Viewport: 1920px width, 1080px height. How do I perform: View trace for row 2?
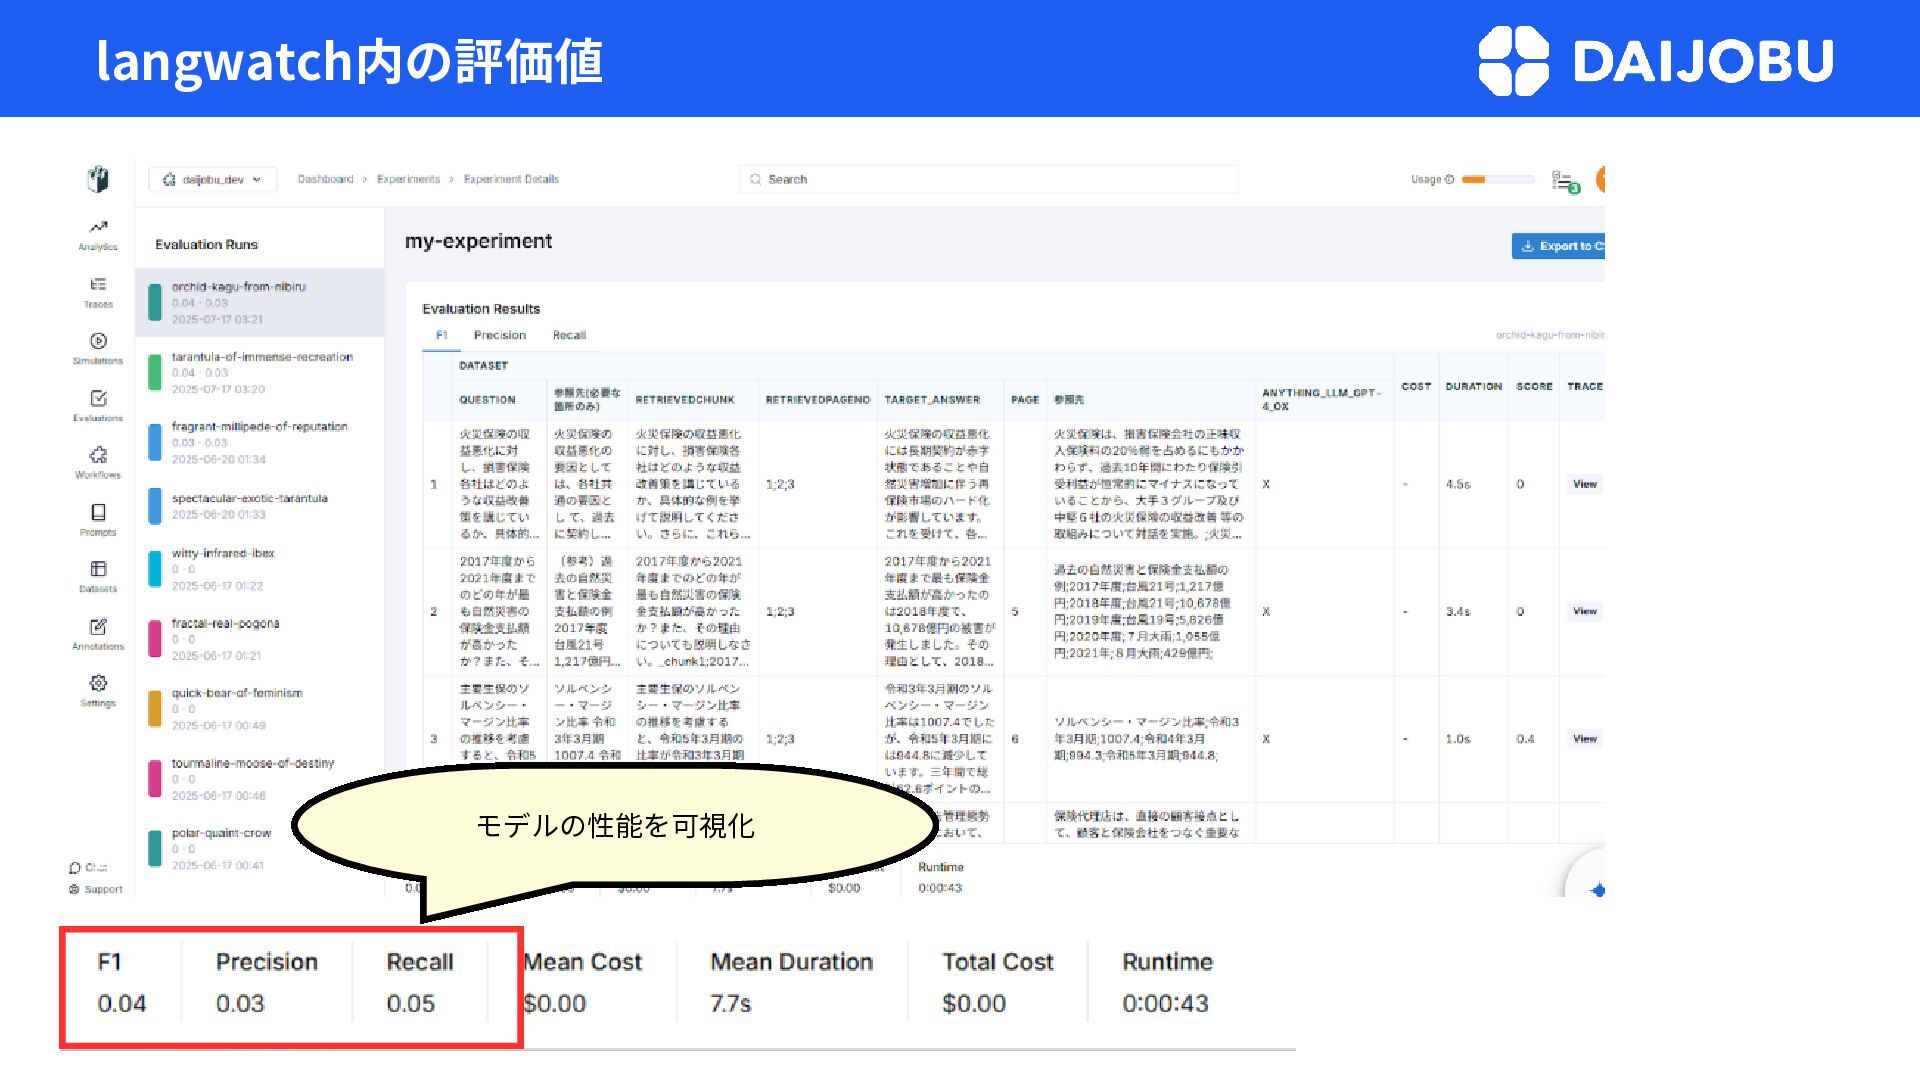(1585, 611)
